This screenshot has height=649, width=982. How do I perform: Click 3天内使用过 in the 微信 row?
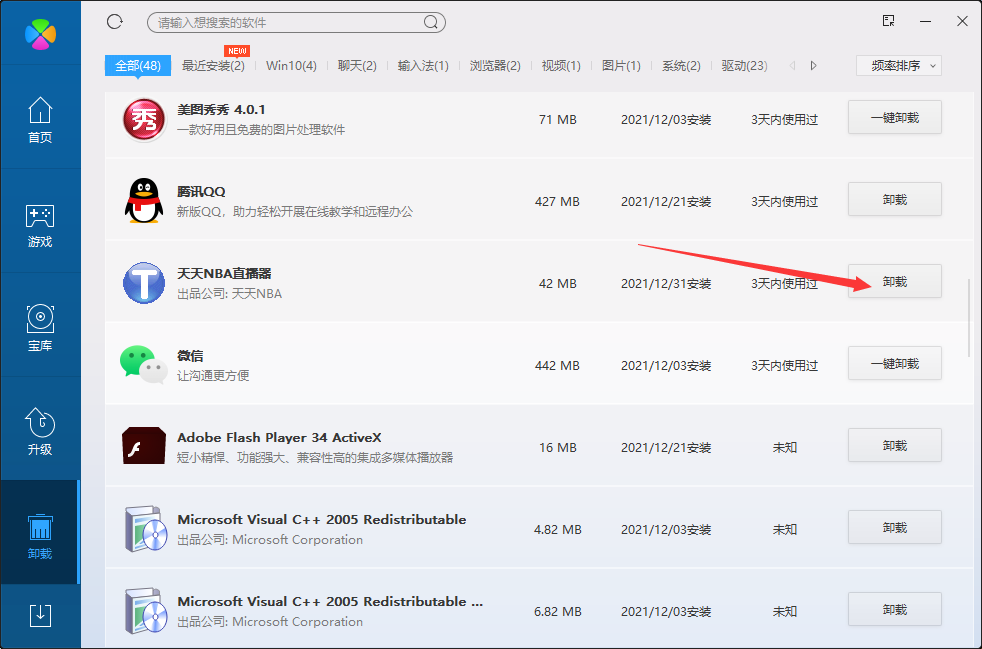[x=785, y=366]
